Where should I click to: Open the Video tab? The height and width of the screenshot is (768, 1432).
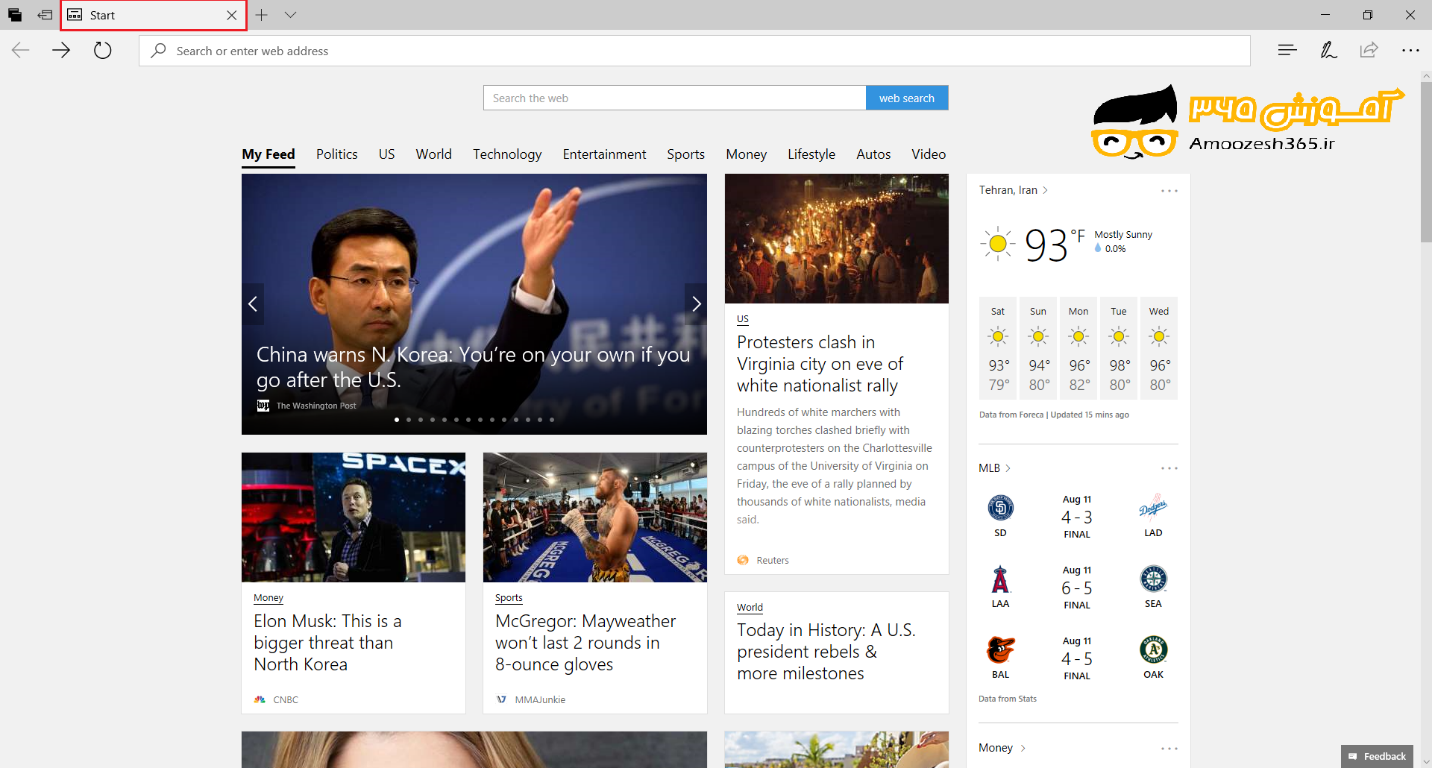(928, 154)
